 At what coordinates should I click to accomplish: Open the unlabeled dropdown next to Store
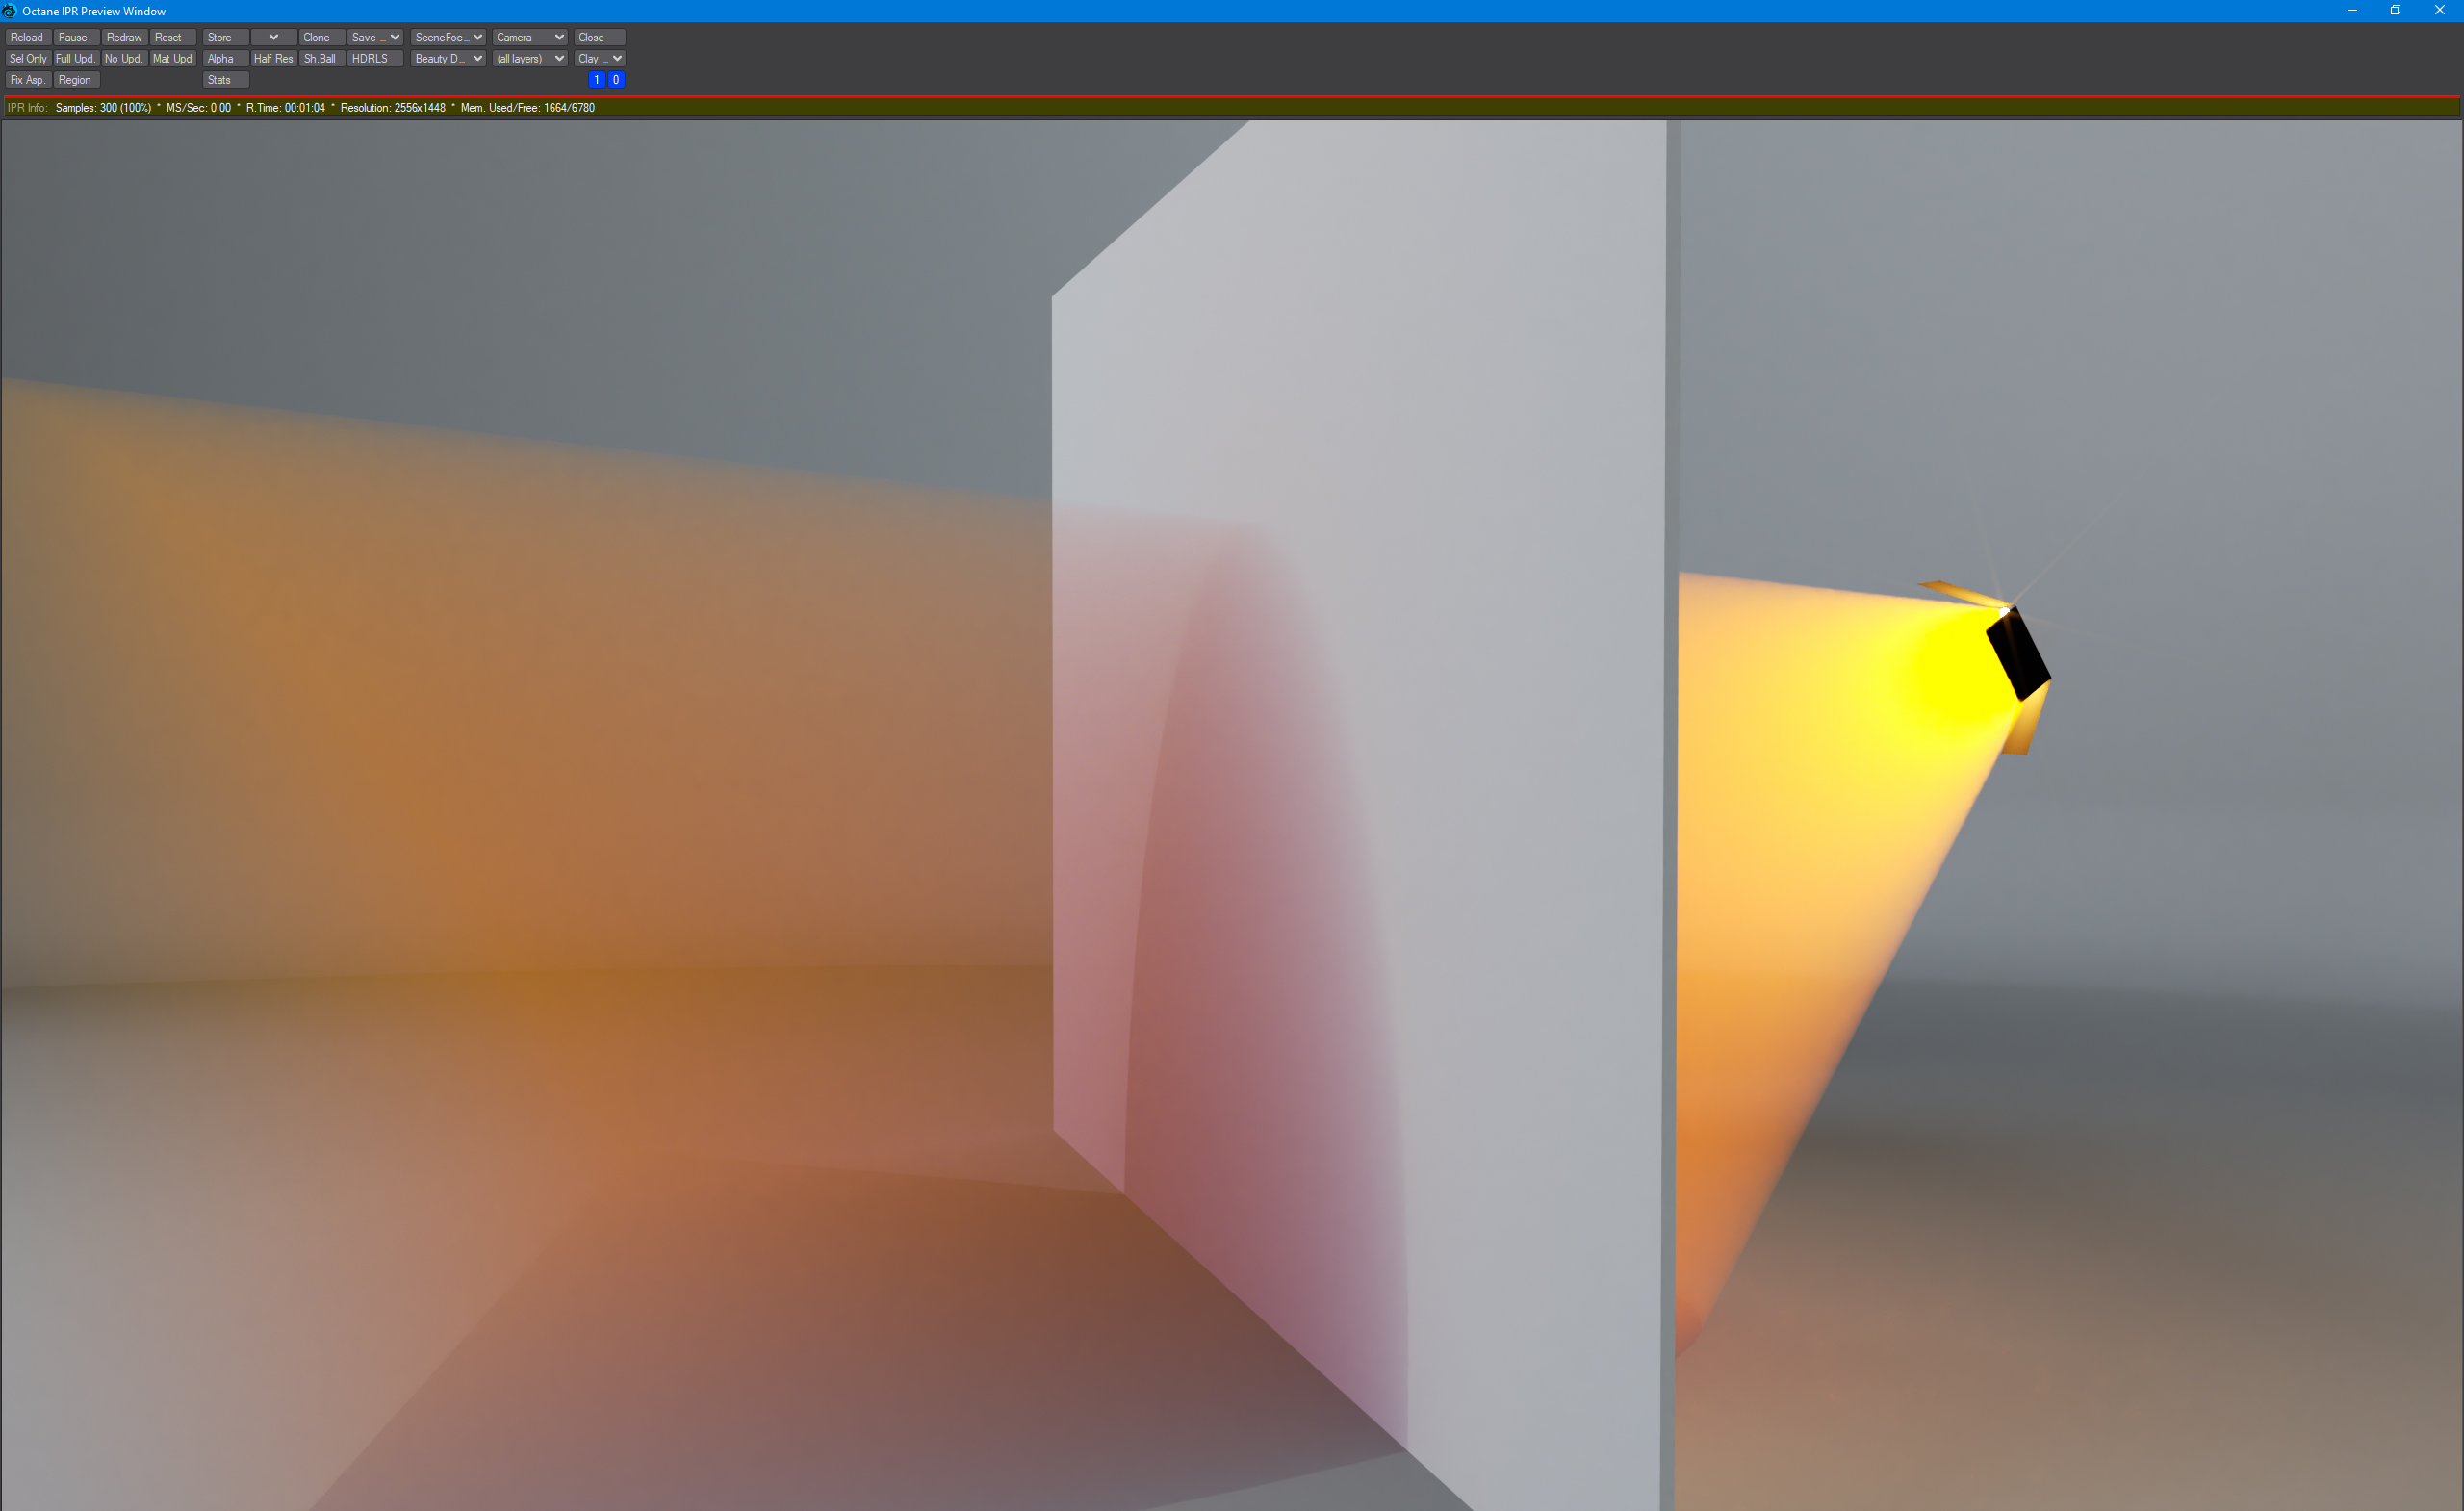[273, 37]
